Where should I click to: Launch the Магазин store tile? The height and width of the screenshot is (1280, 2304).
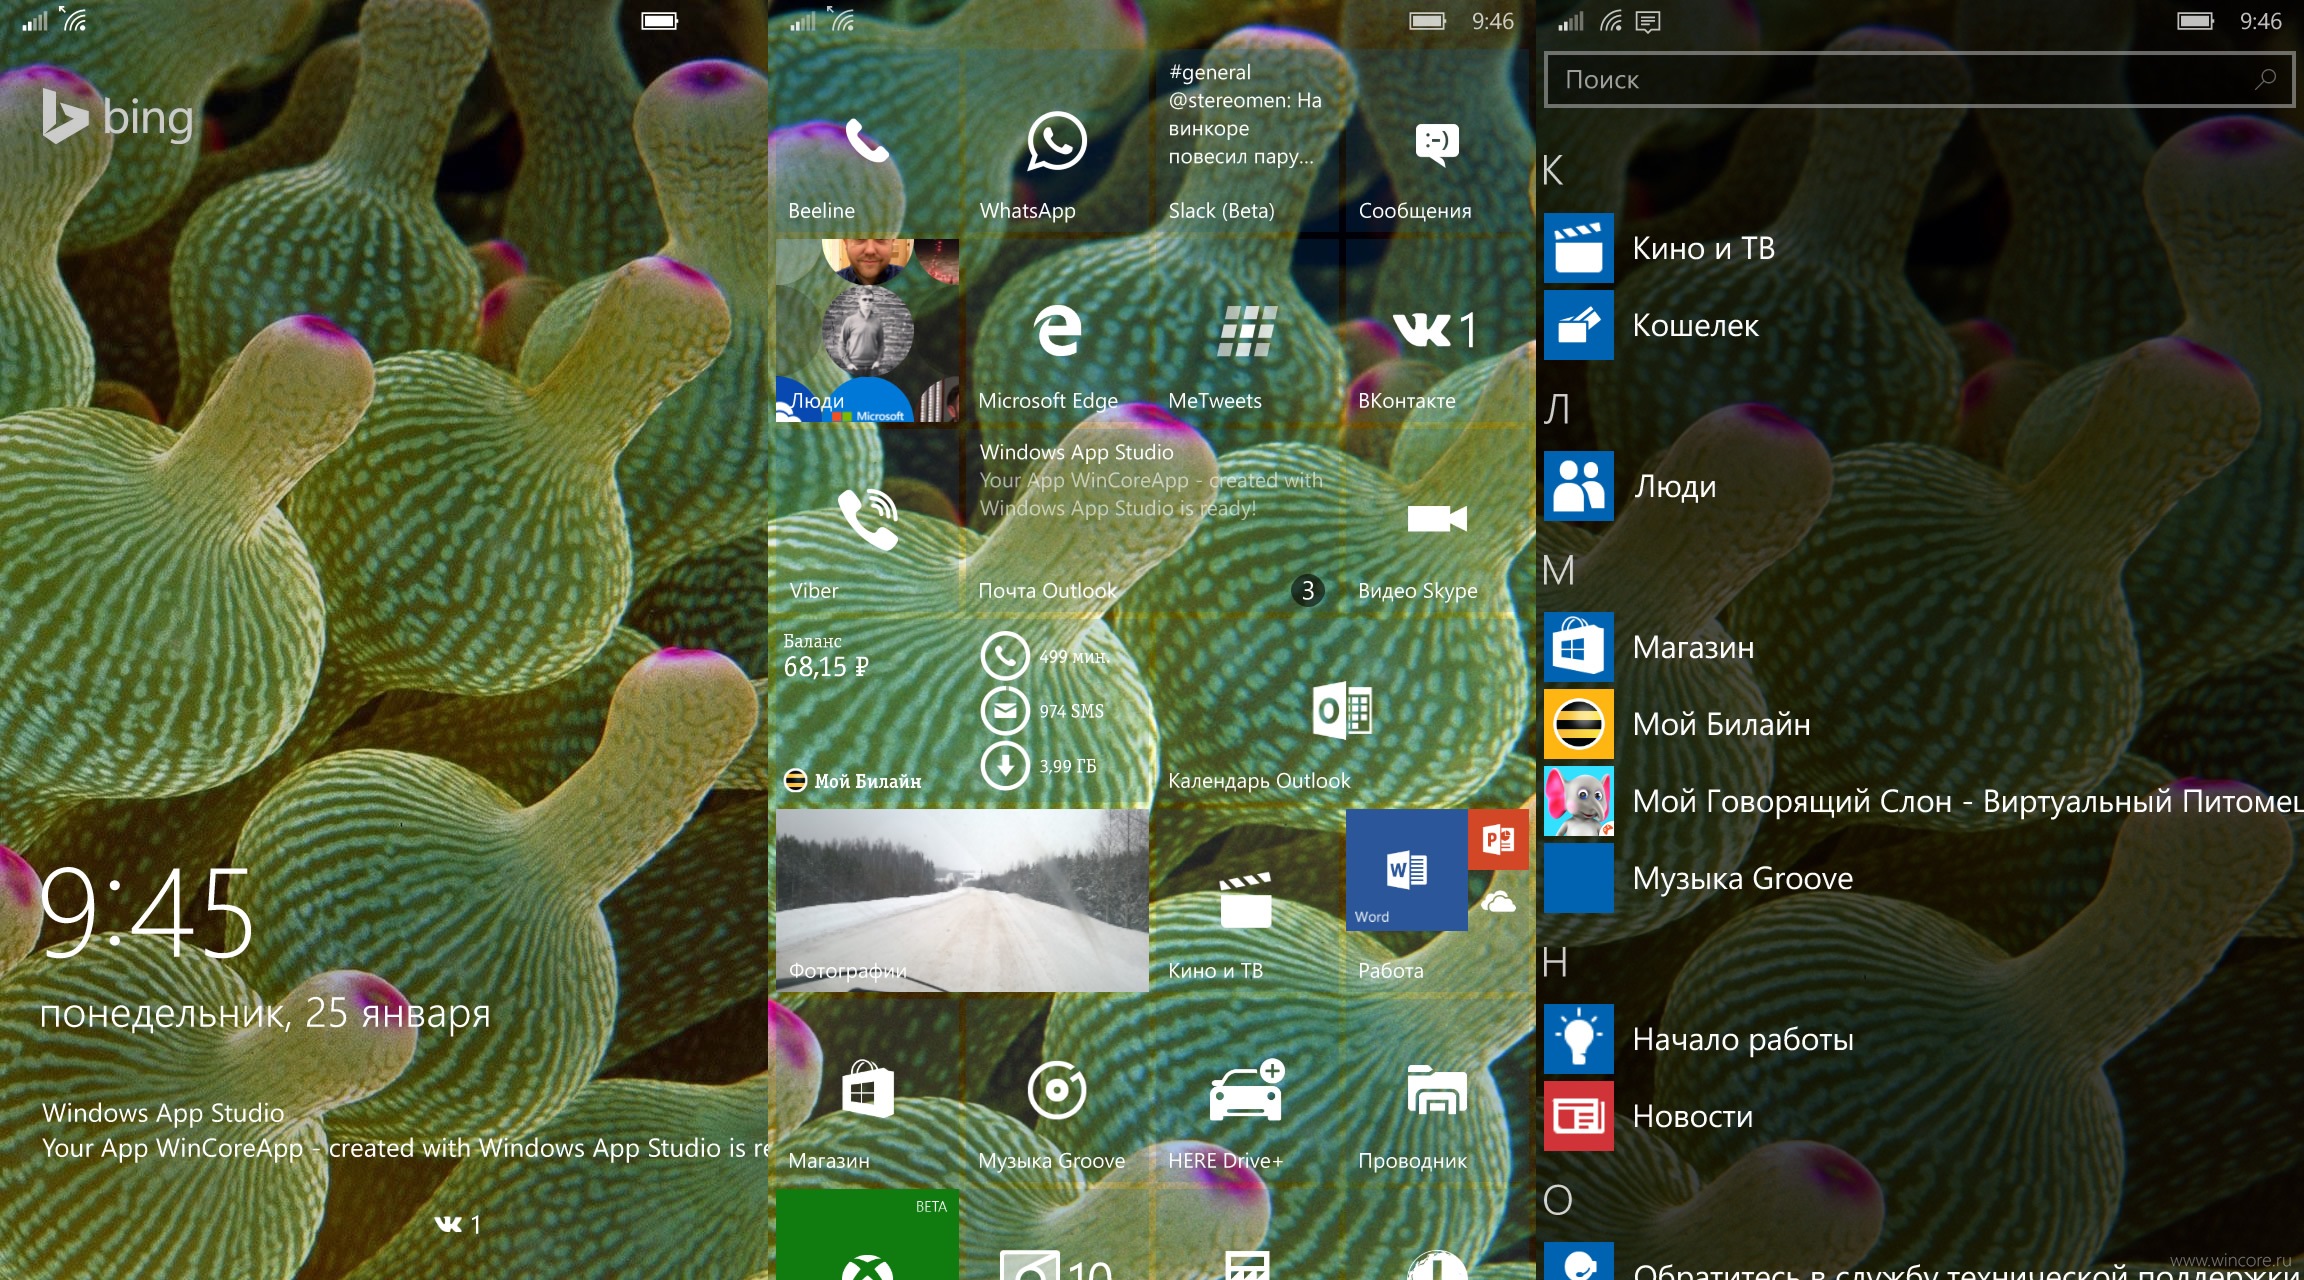867,1091
